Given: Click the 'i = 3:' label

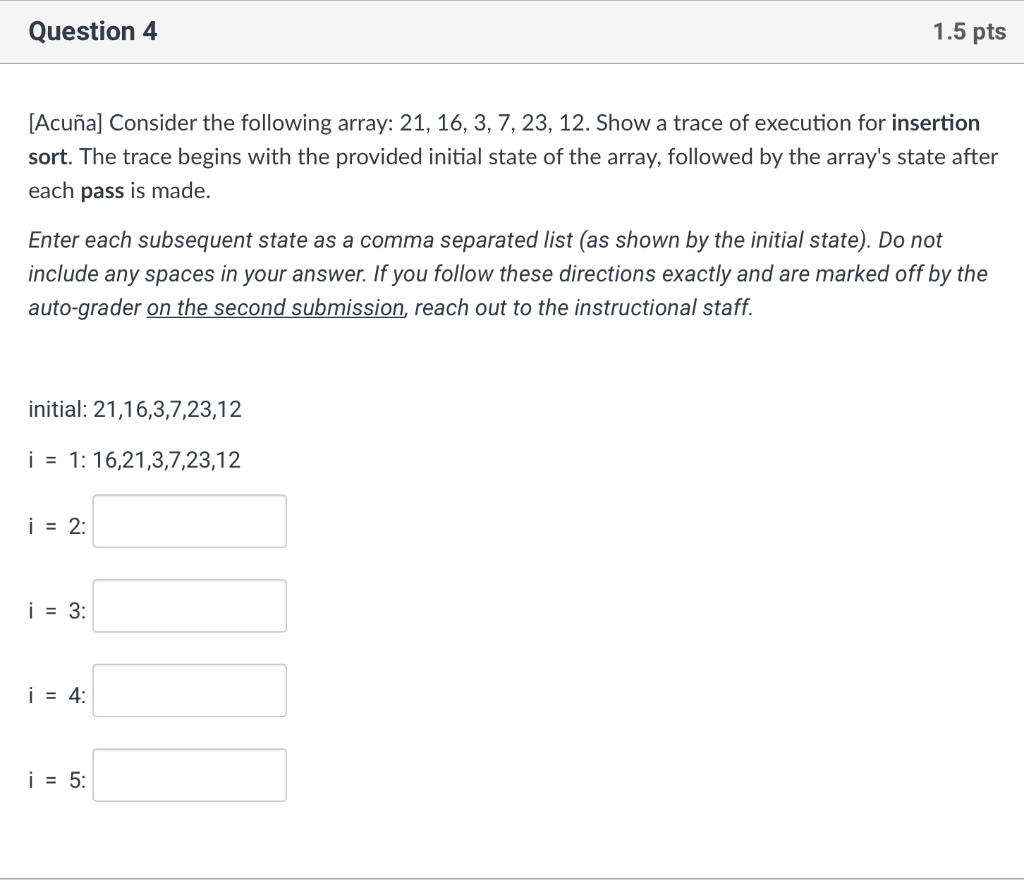Looking at the screenshot, I should 57,611.
